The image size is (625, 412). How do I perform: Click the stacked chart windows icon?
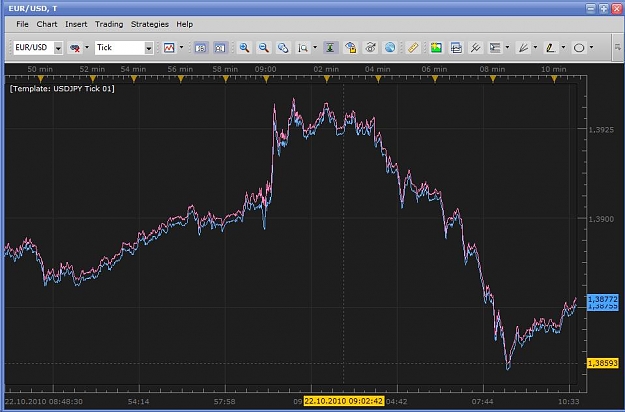click(x=456, y=48)
